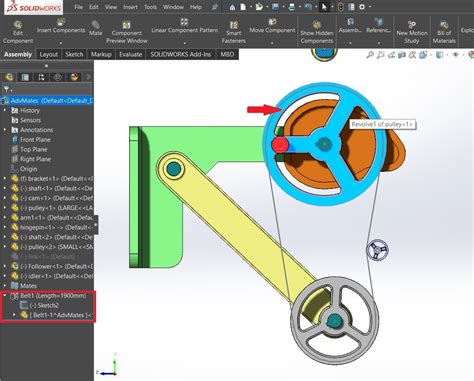Viewport: 474px width, 381px height.
Task: Switch to the MBD tab
Action: point(227,54)
